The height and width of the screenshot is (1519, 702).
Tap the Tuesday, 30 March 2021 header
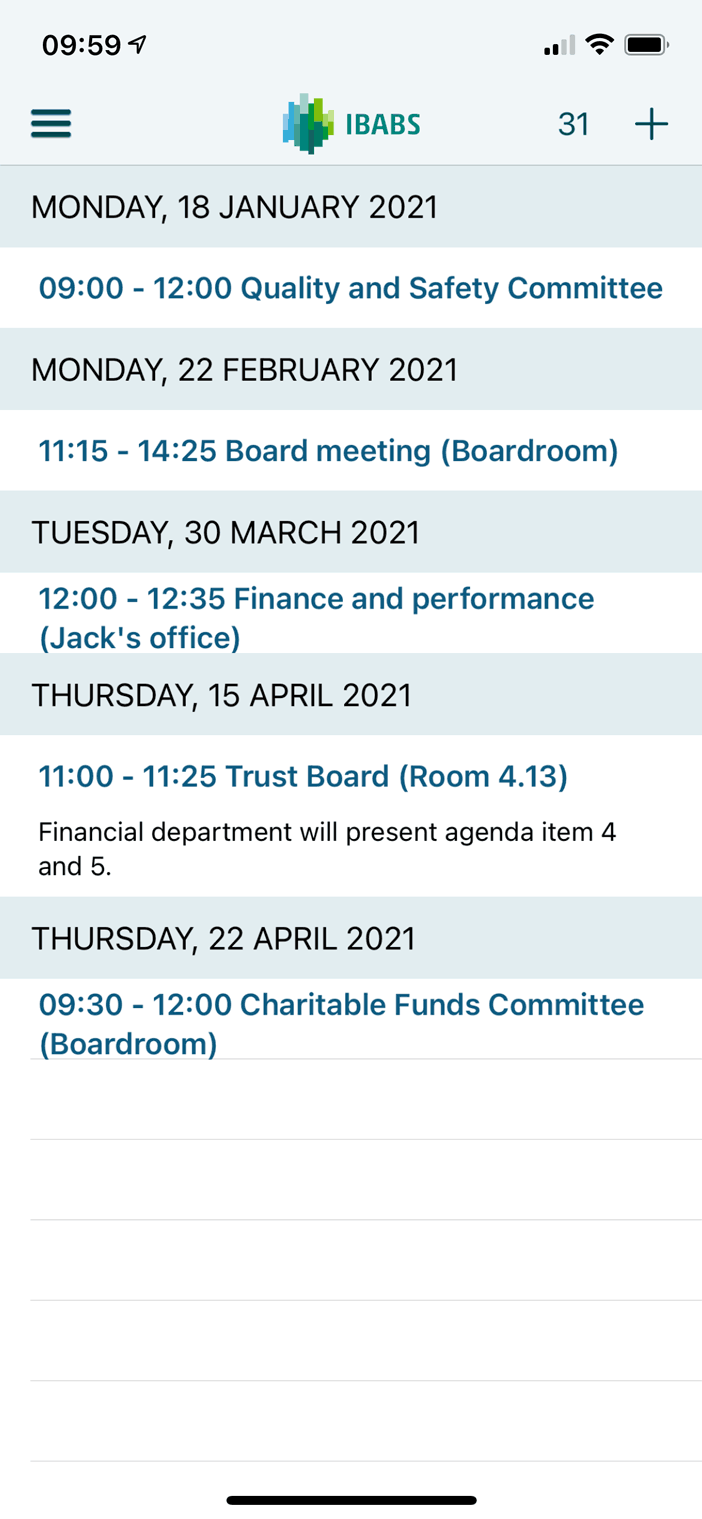coord(225,532)
